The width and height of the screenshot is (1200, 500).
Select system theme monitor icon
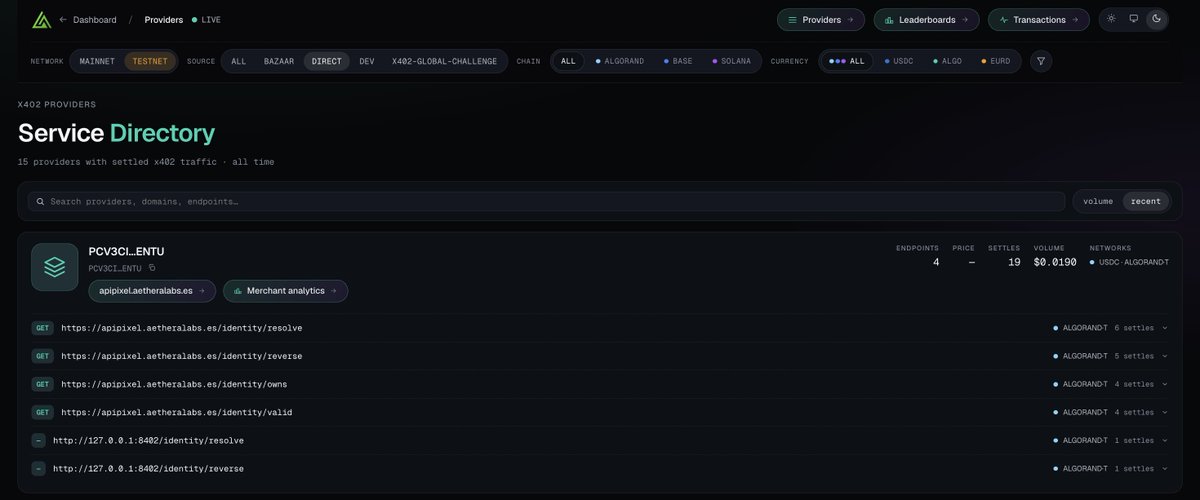tap(1133, 19)
